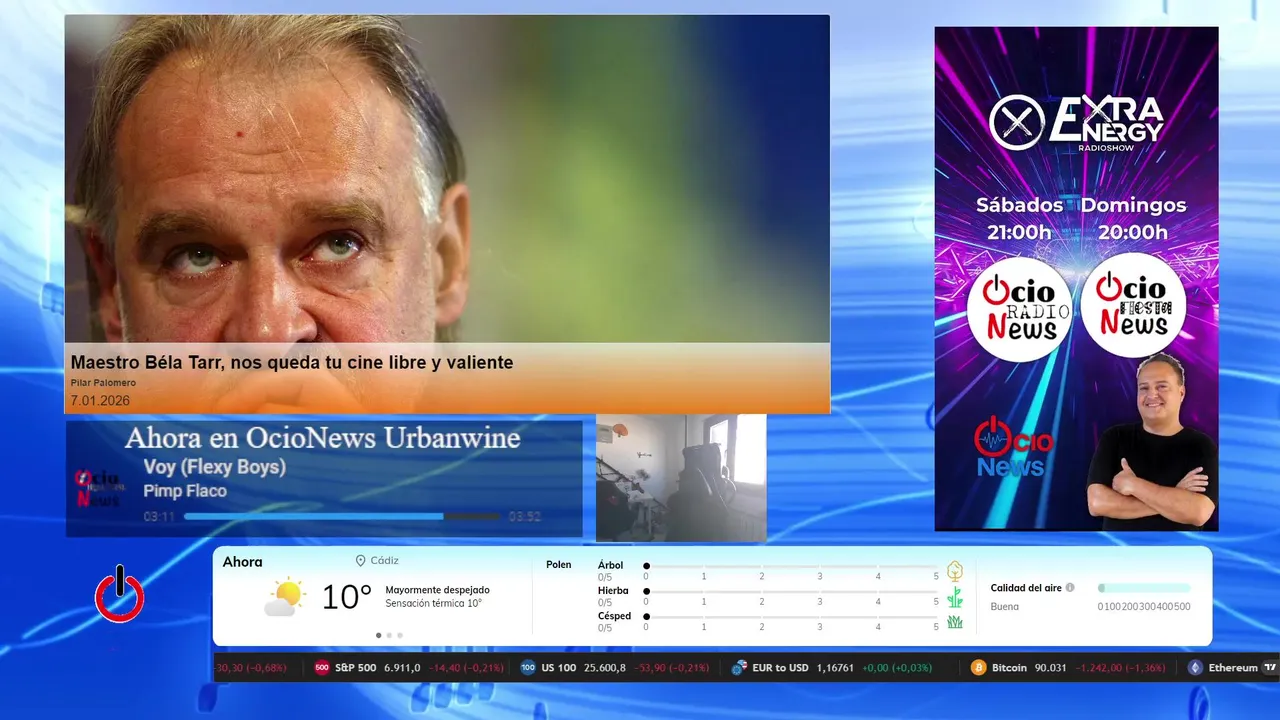Click the Hierba grass pollen icon
The height and width of the screenshot is (720, 1280).
[x=955, y=597]
